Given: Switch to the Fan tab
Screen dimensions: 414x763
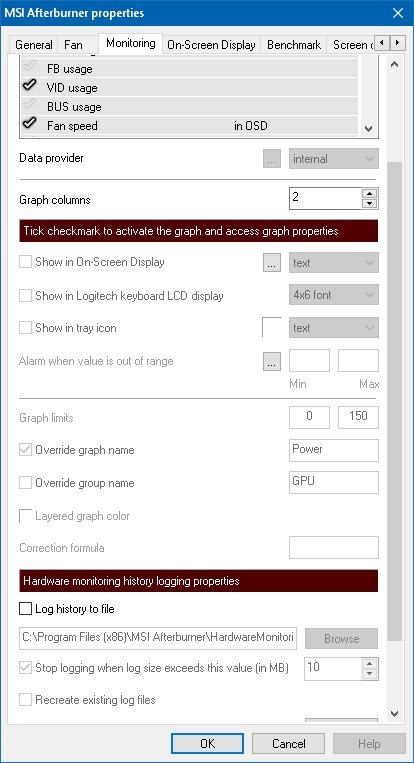Looking at the screenshot, I should [73, 45].
